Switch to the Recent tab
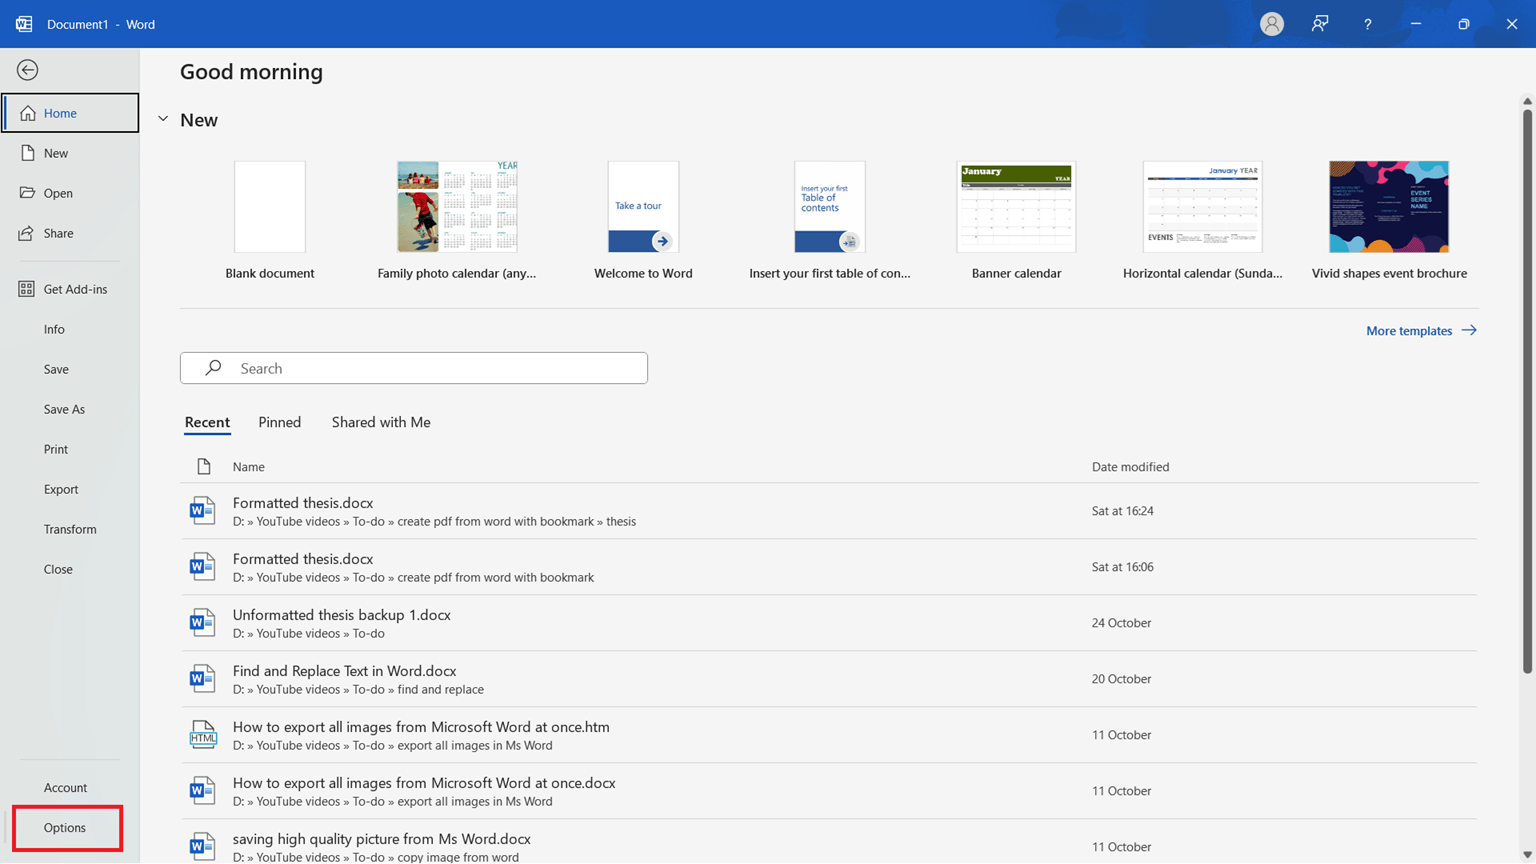This screenshot has width=1536, height=864. click(x=207, y=422)
